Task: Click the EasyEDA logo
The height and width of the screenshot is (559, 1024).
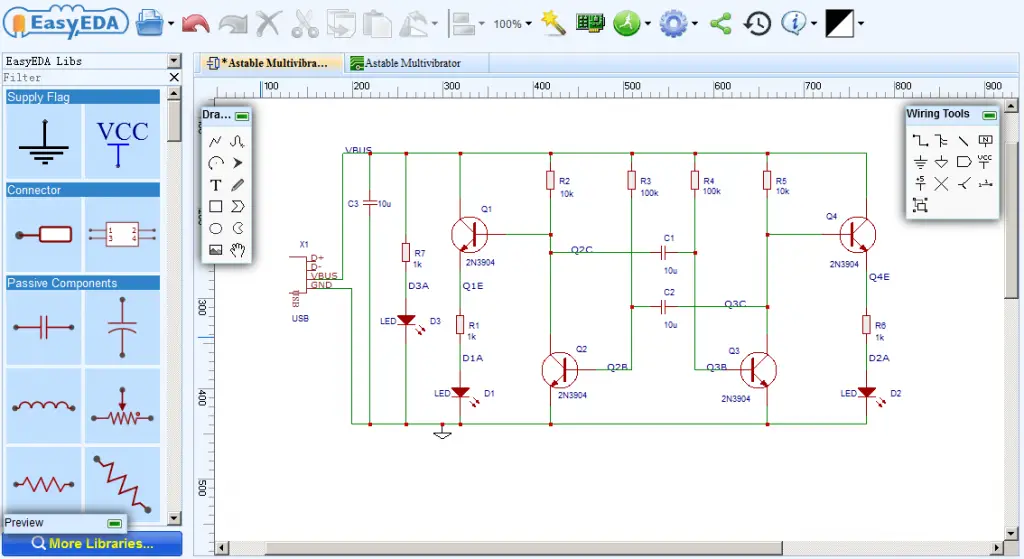Action: point(64,24)
